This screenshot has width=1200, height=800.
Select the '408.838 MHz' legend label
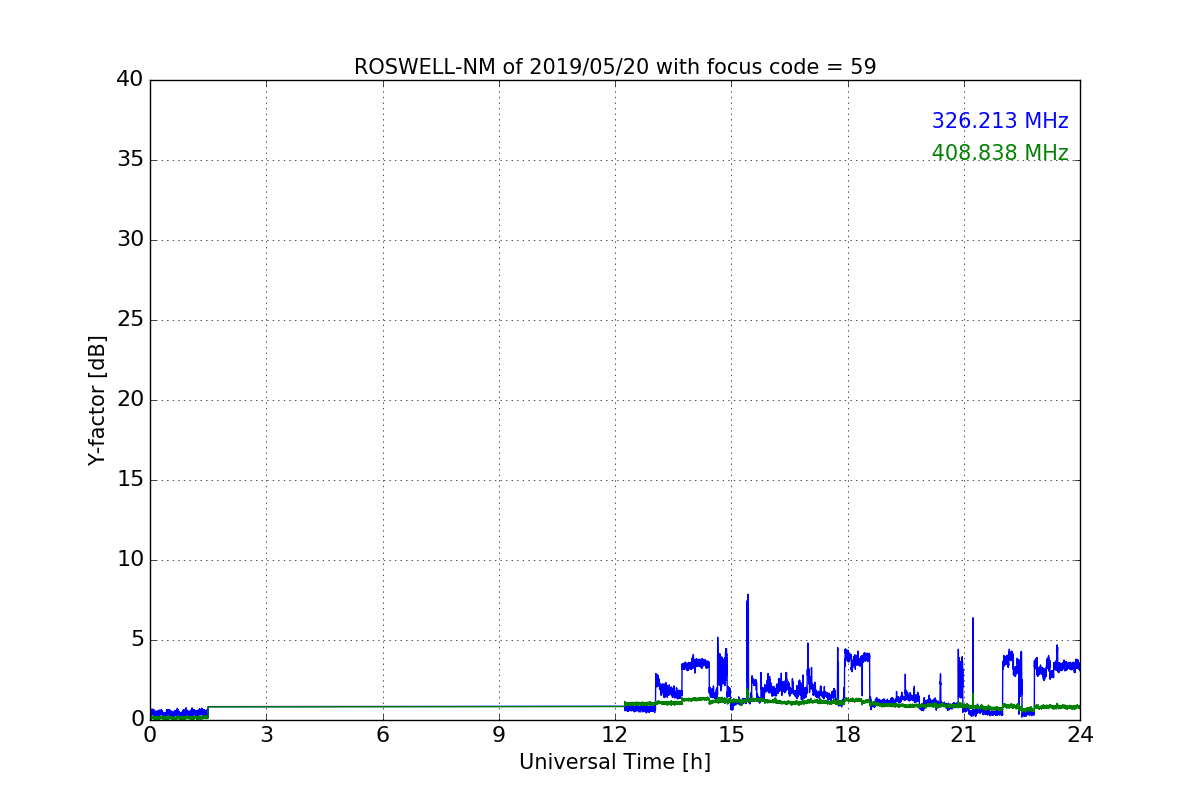[x=1000, y=153]
